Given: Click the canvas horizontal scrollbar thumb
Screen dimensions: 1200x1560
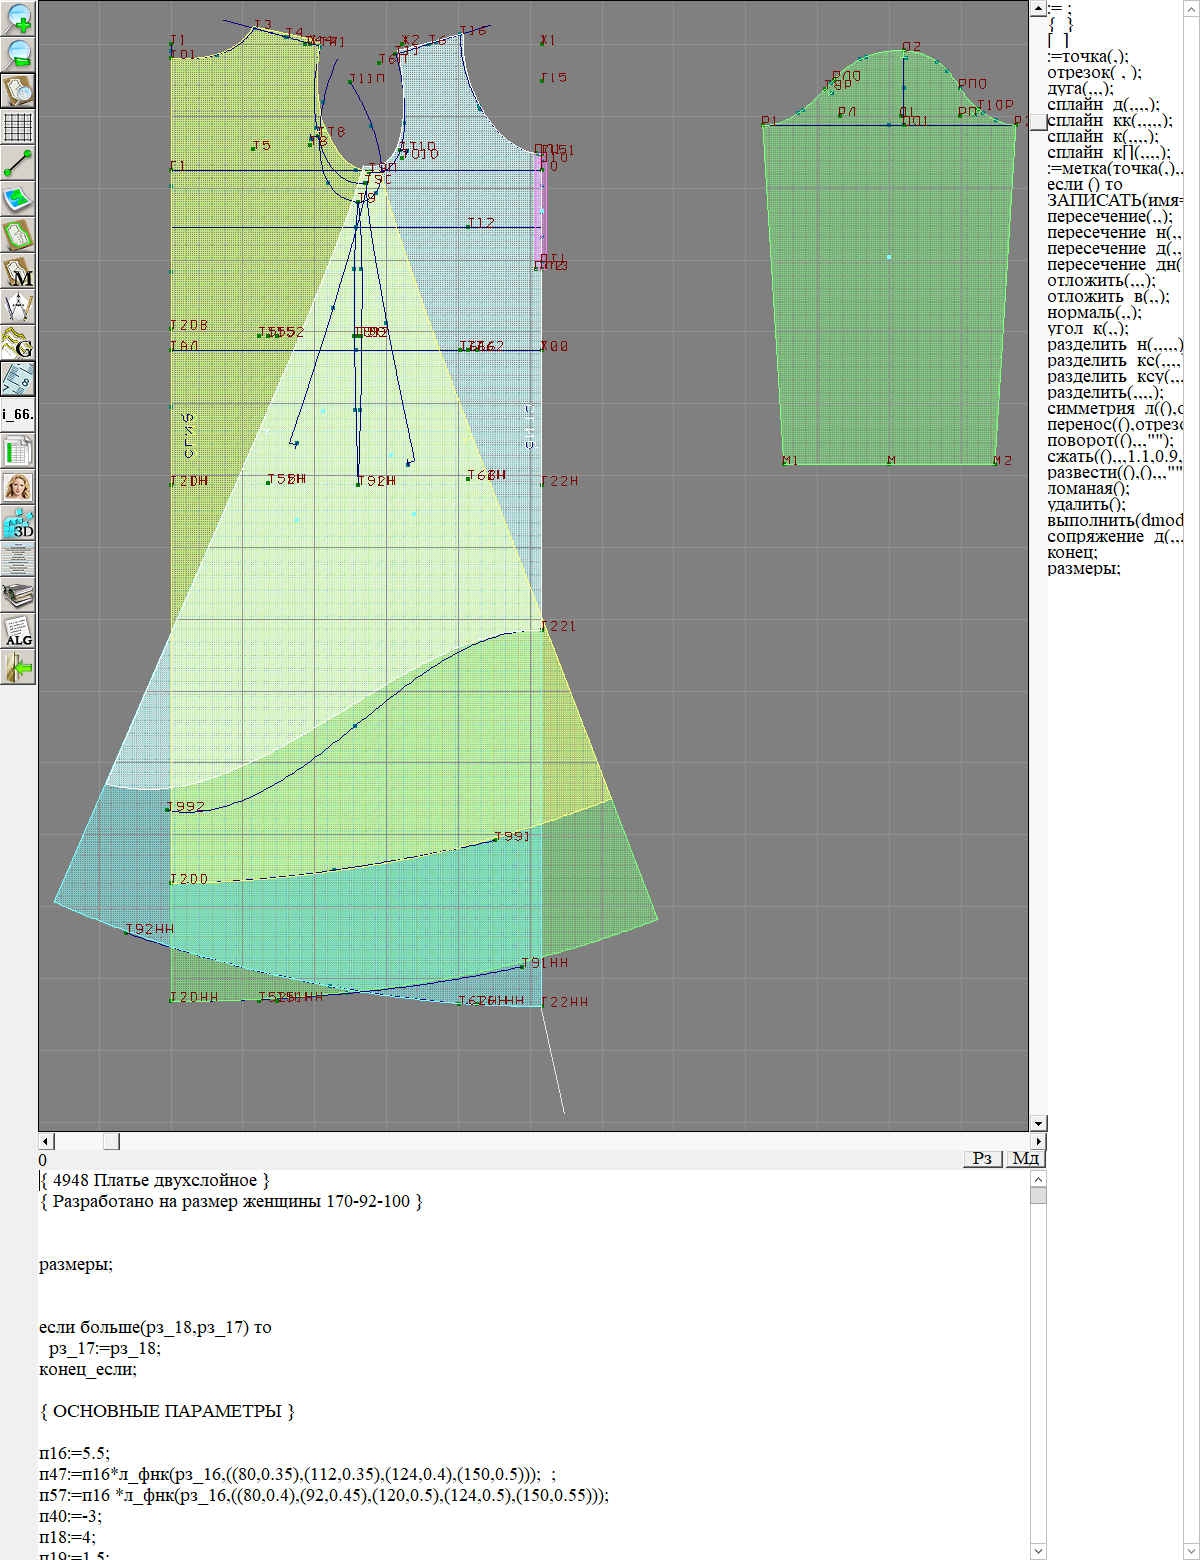Looking at the screenshot, I should pos(112,1141).
